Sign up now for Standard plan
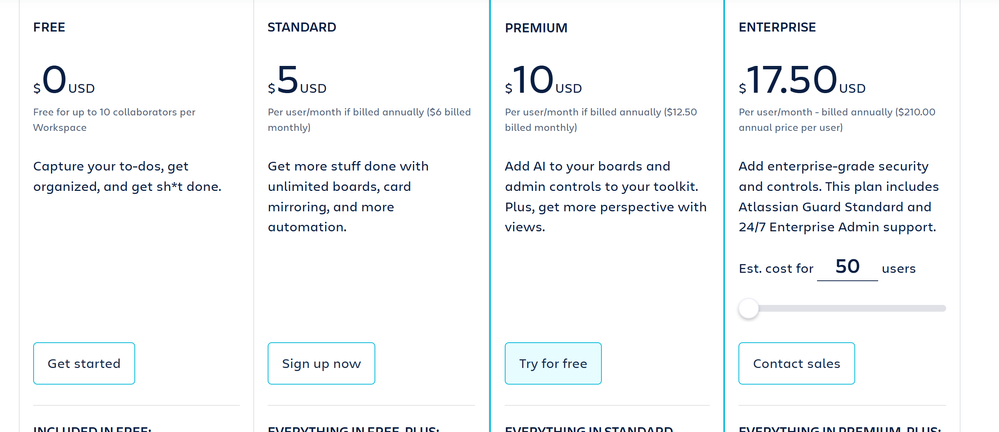Image resolution: width=999 pixels, height=432 pixels. [321, 363]
